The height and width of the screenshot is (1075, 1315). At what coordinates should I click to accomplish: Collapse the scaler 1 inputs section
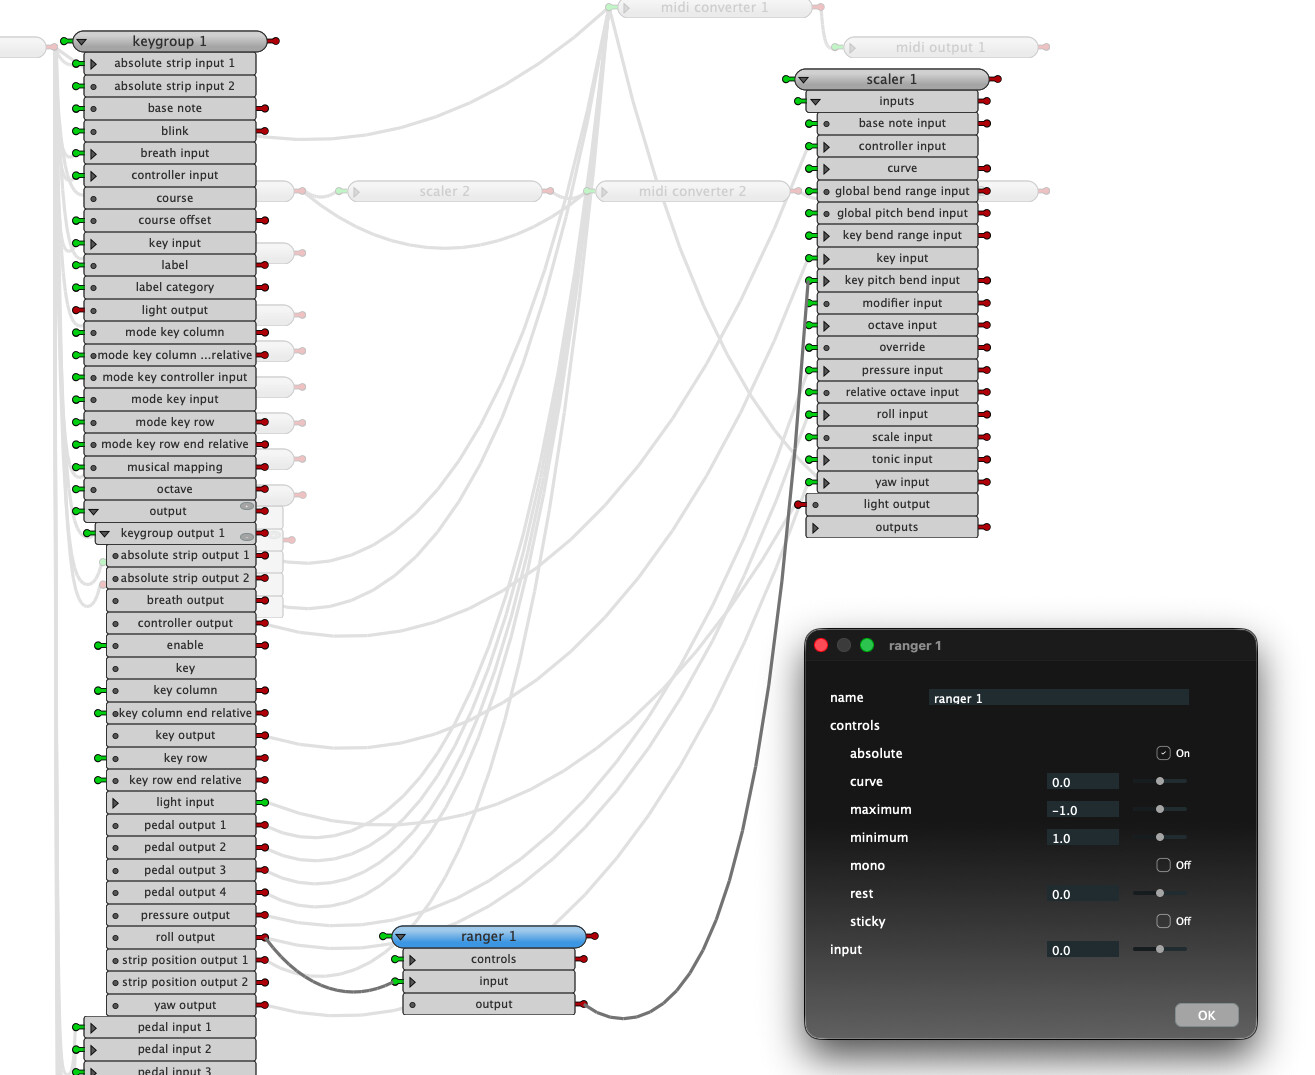816,101
